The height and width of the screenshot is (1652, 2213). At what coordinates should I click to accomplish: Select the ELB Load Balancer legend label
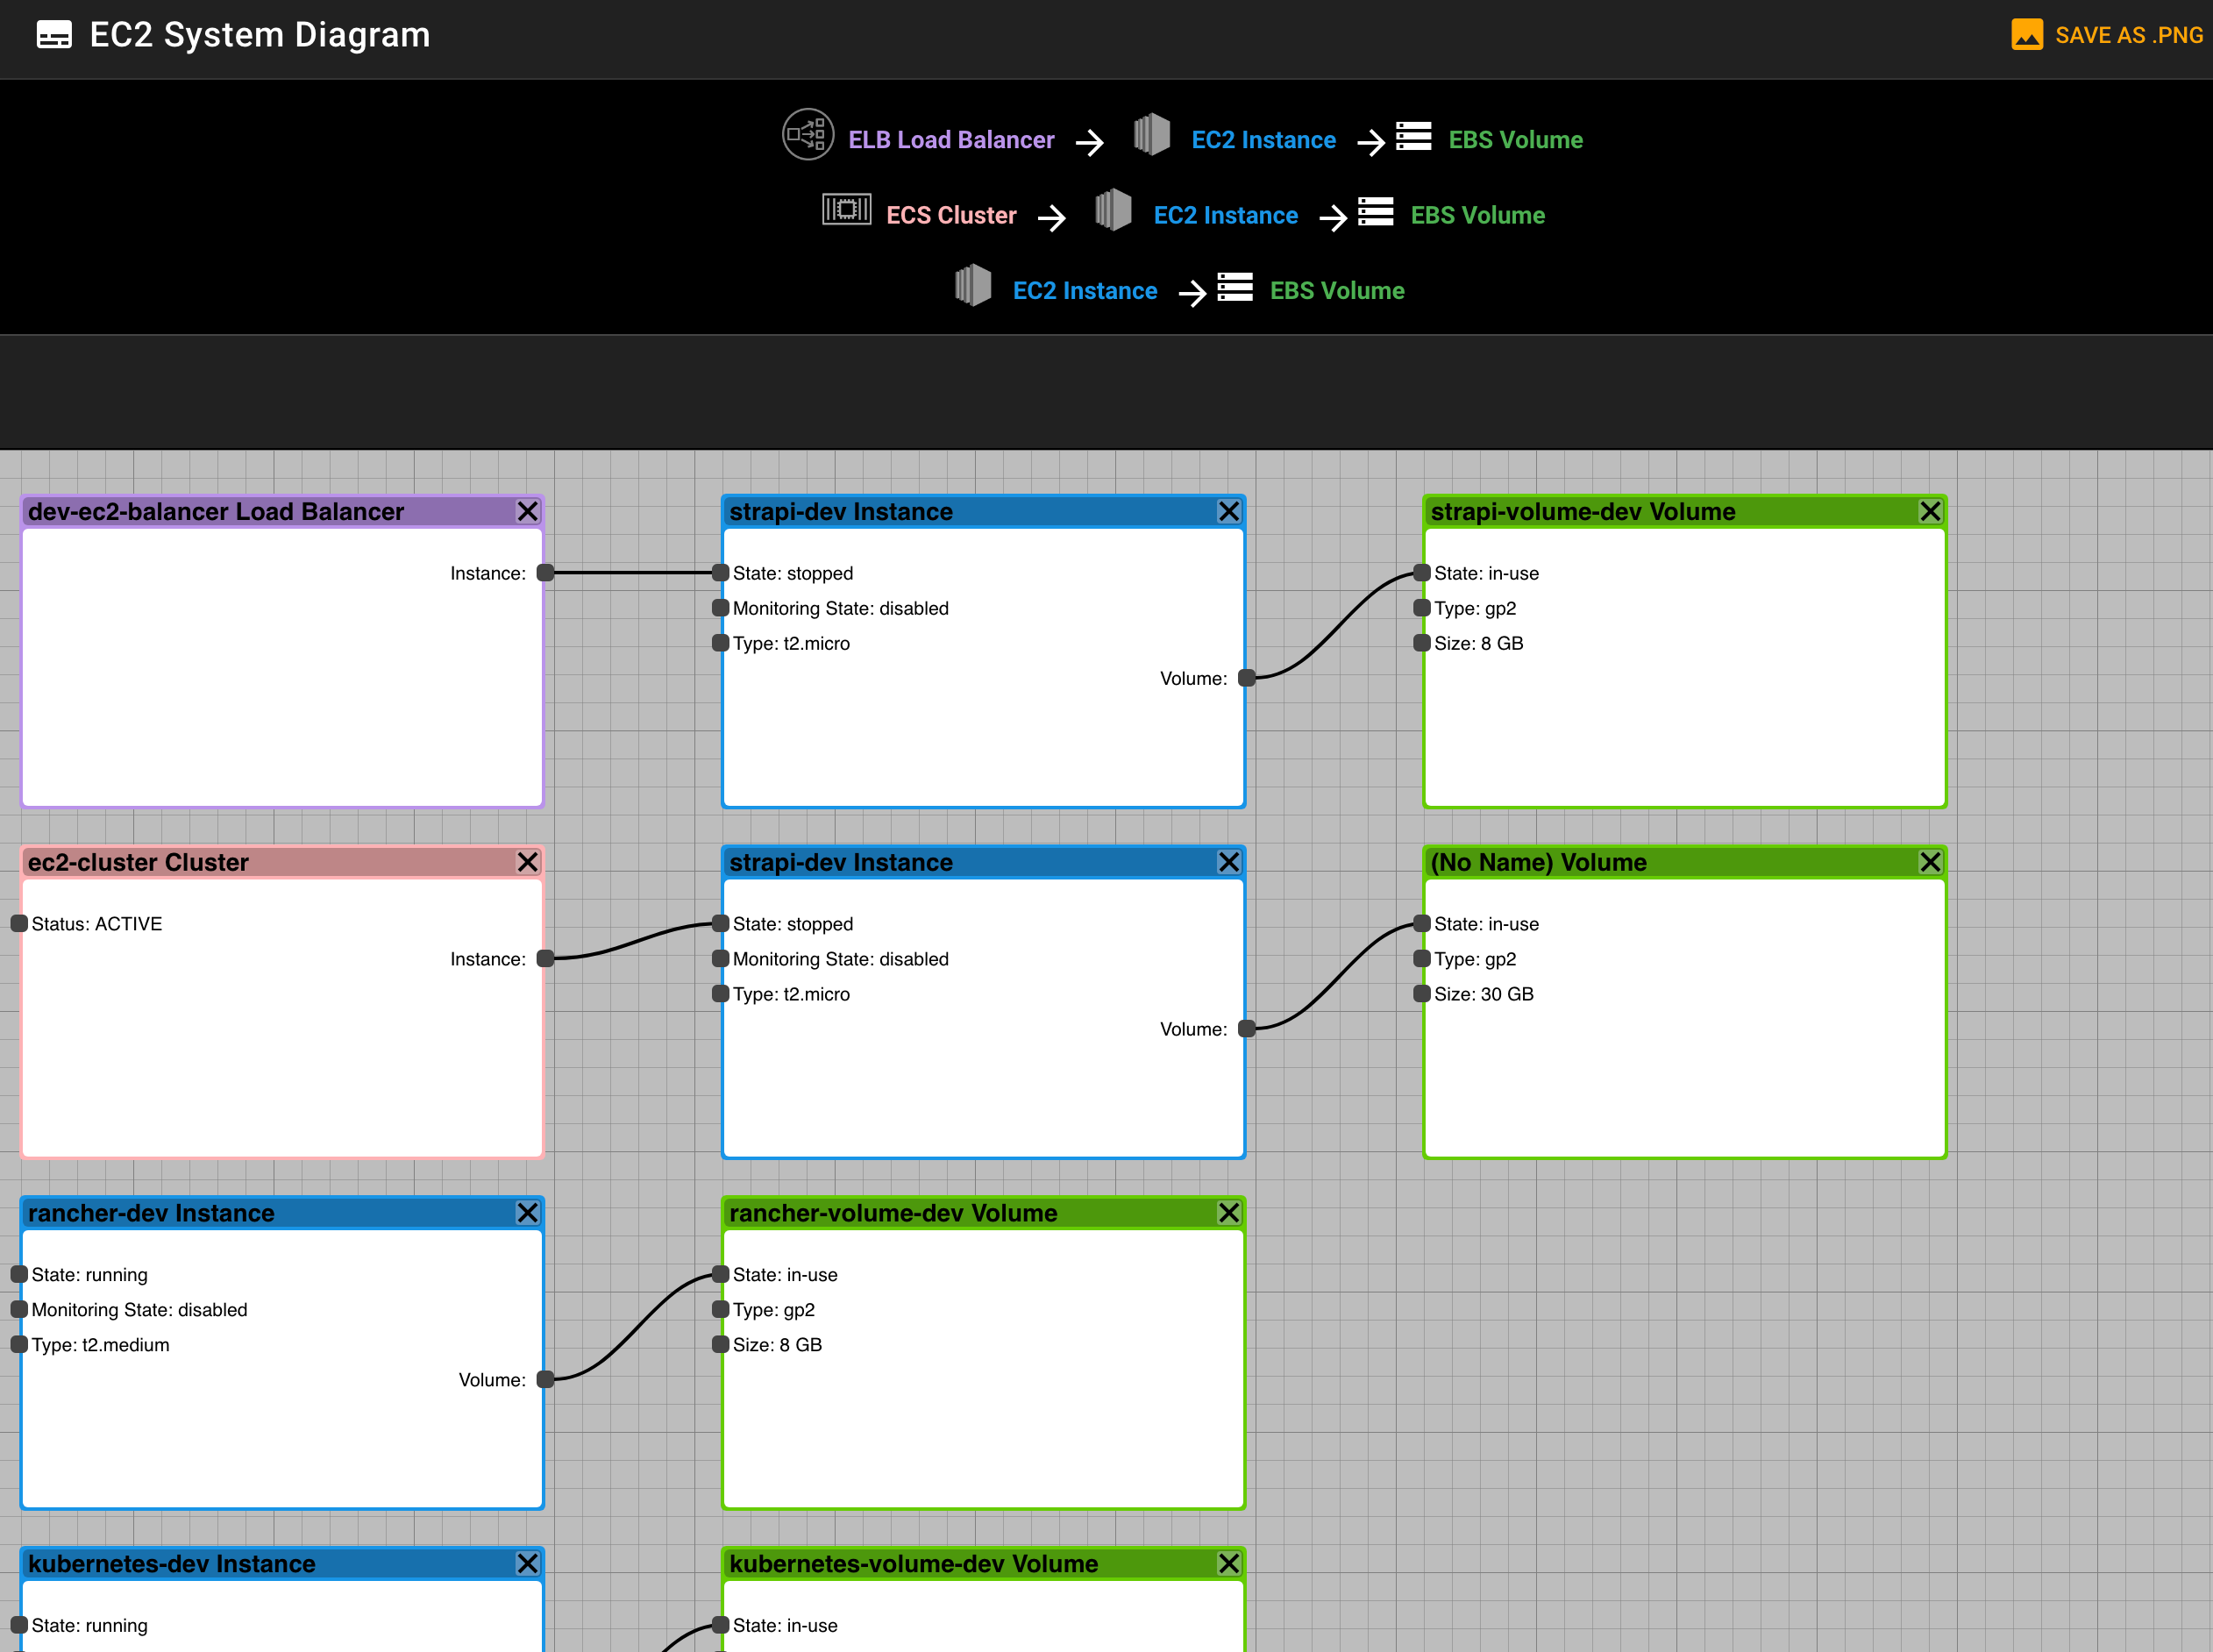click(x=951, y=140)
